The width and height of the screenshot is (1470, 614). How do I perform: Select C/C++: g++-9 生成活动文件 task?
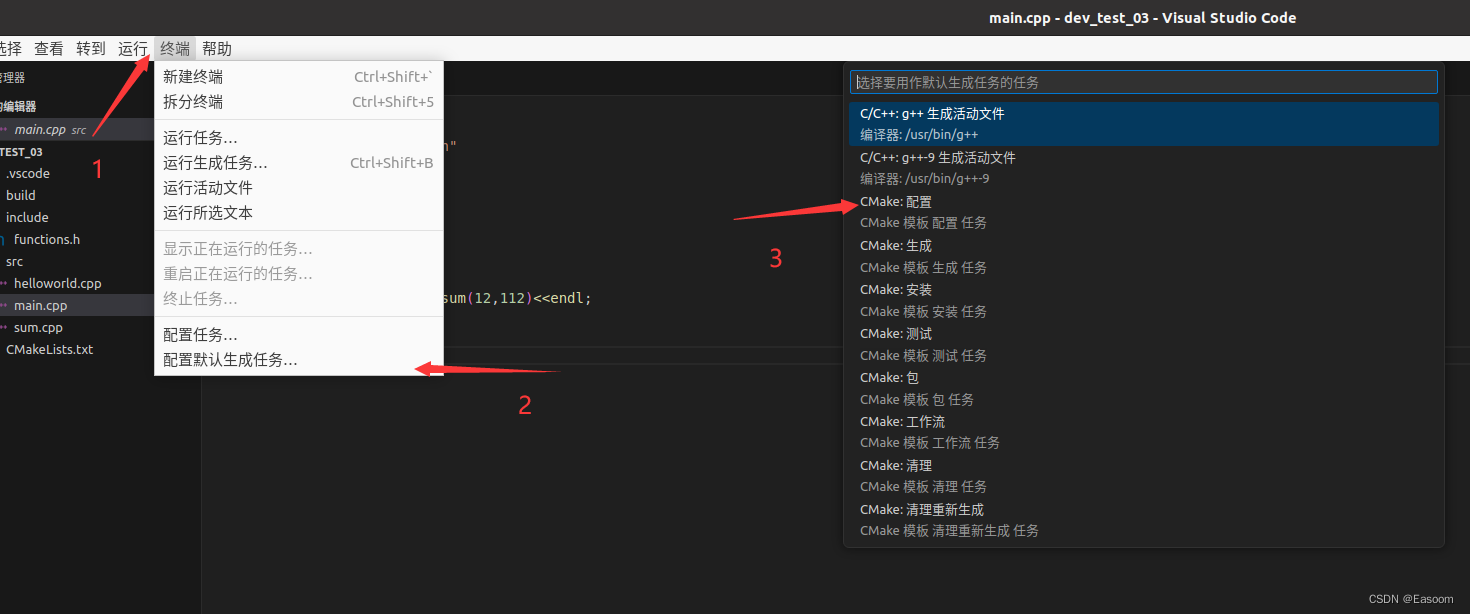click(x=1144, y=168)
